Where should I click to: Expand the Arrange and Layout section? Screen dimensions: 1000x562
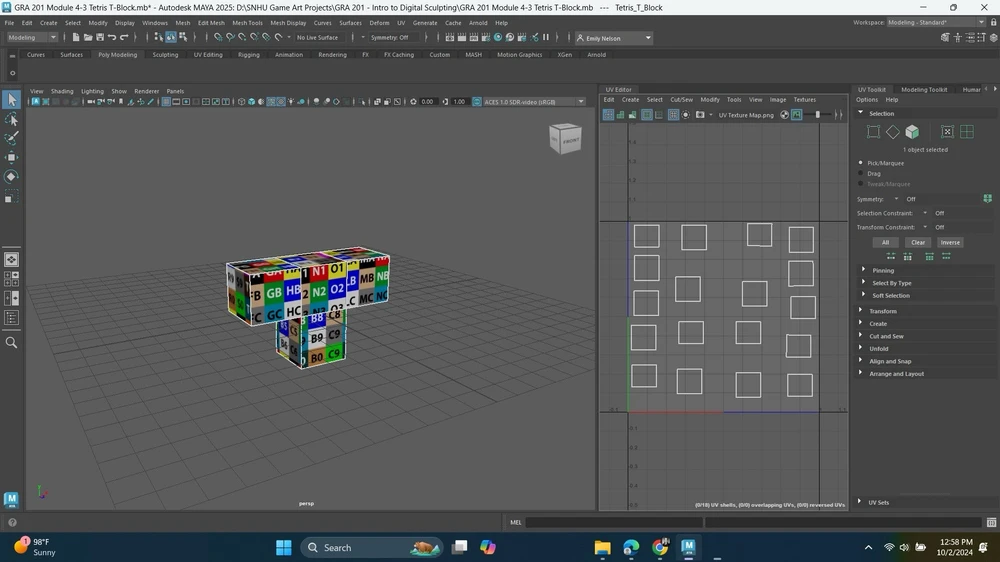860,373
